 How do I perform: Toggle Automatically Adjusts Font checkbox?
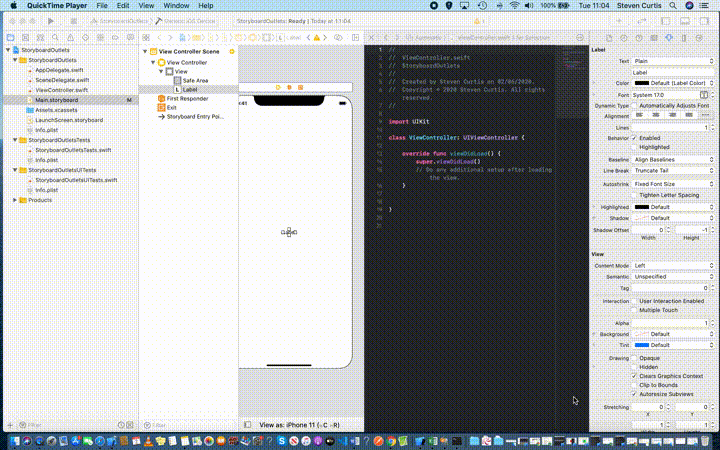tap(634, 106)
